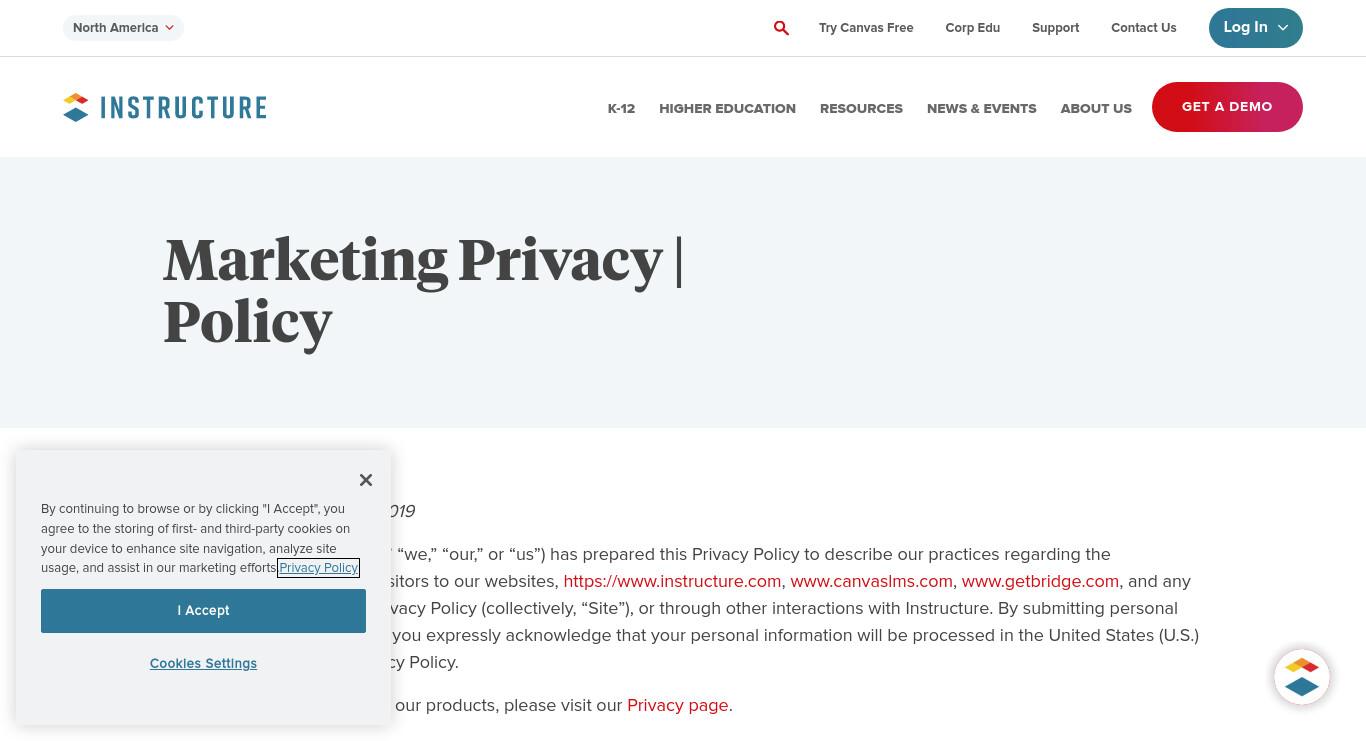Screen dimensions: 1366x741
Task: Expand the North America region selector
Action: [x=123, y=28]
